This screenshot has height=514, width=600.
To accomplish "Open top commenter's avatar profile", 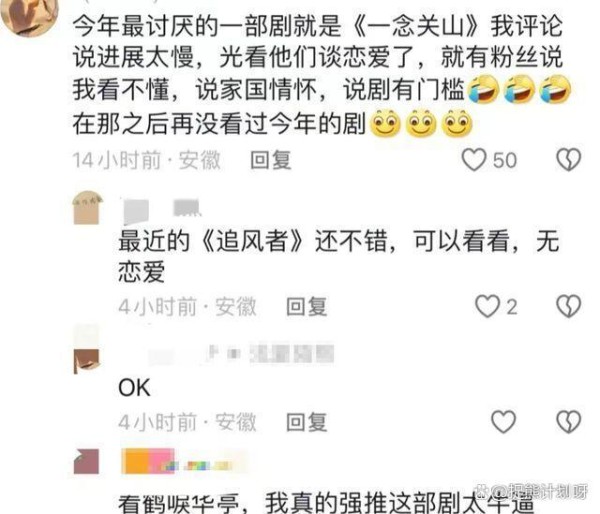I will pyautogui.click(x=29, y=16).
